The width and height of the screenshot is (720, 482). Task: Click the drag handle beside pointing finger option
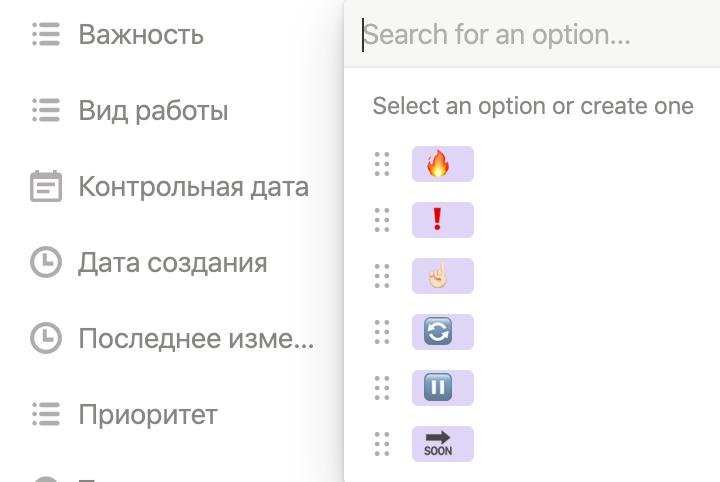382,276
